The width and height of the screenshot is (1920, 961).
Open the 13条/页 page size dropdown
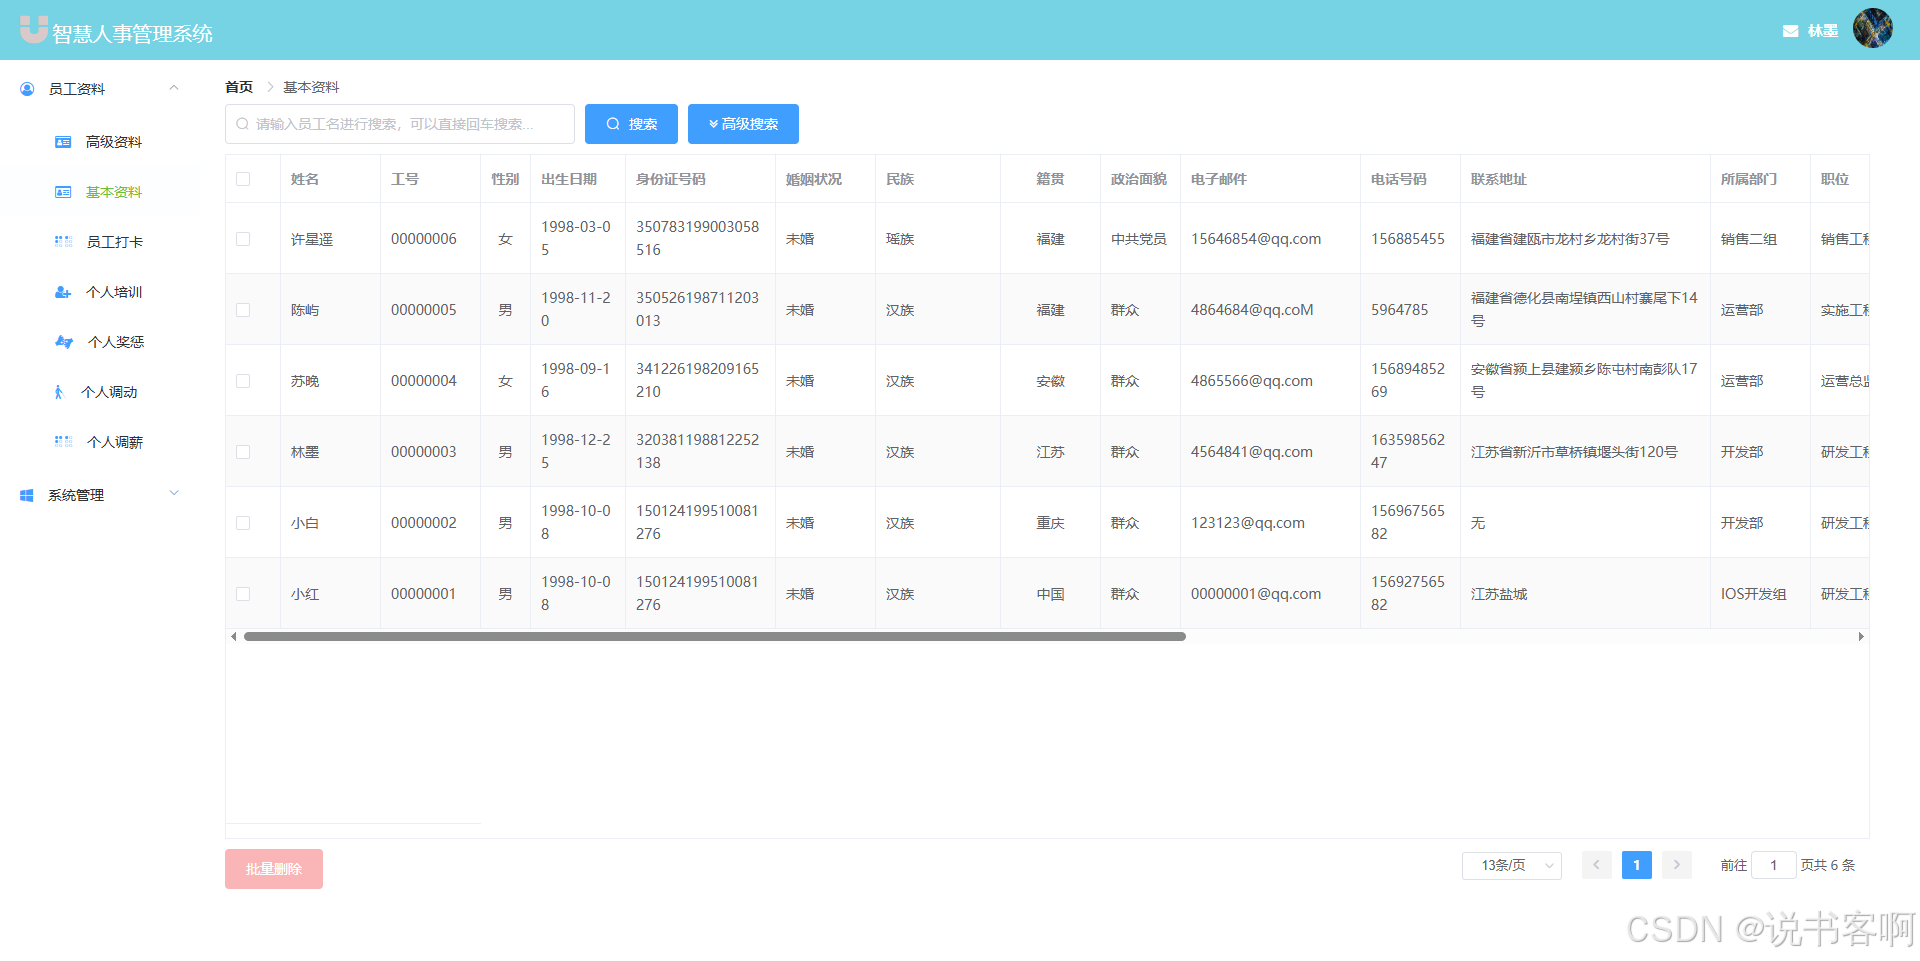[1511, 865]
